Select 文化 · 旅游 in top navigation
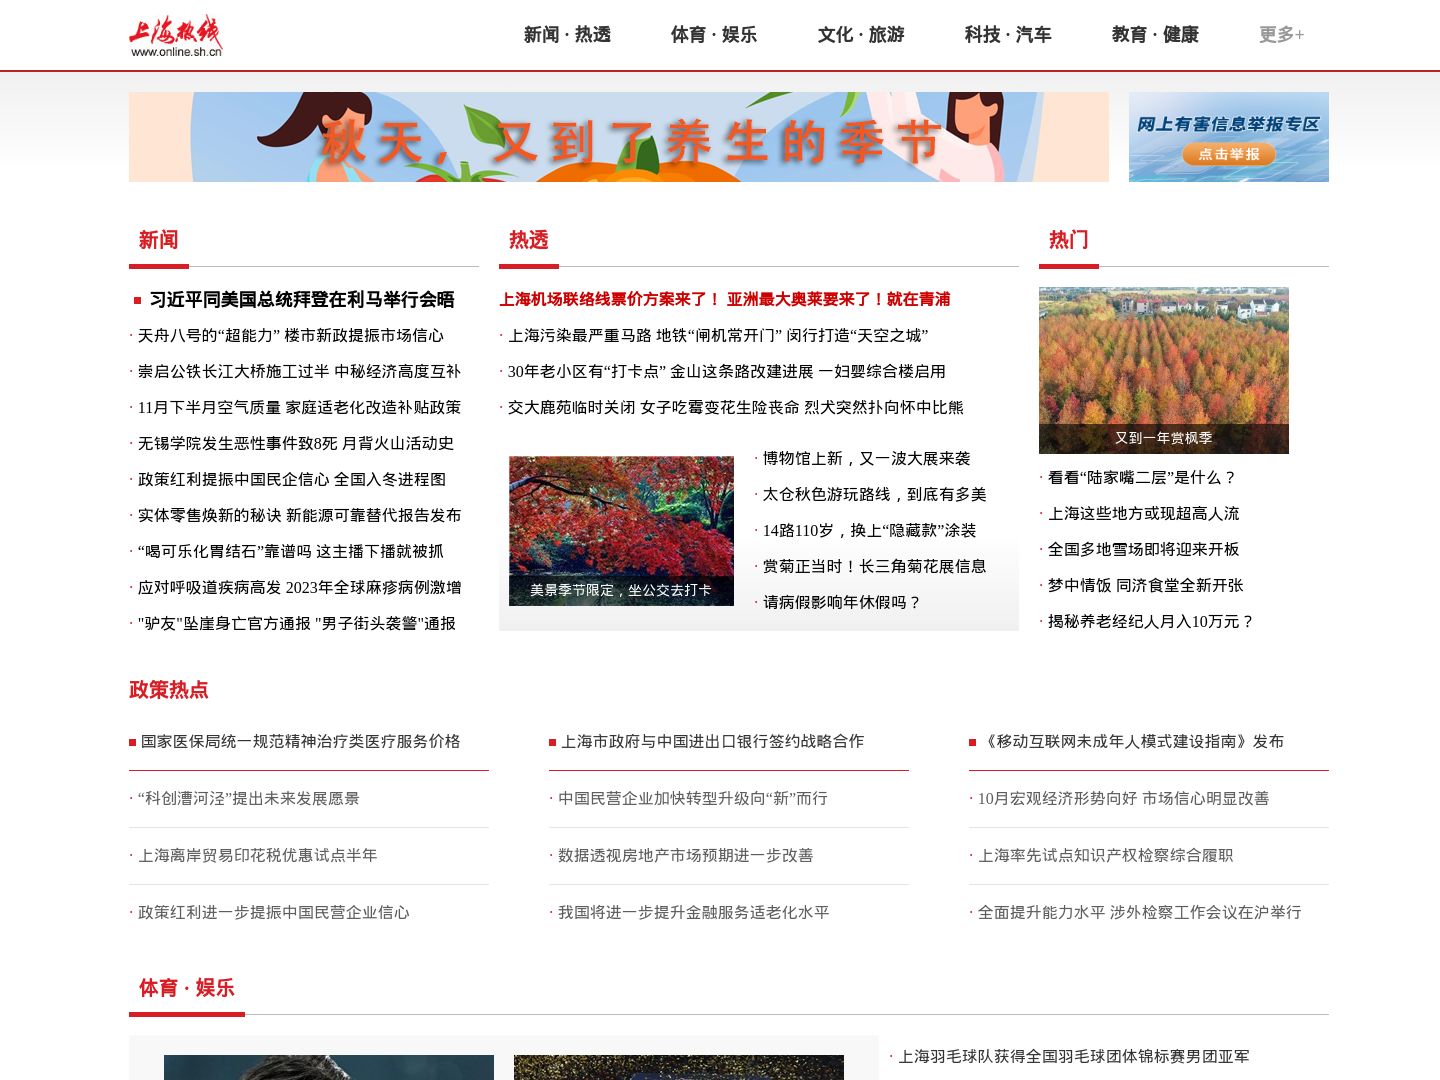Screen dimensions: 1440x1080 tap(860, 35)
